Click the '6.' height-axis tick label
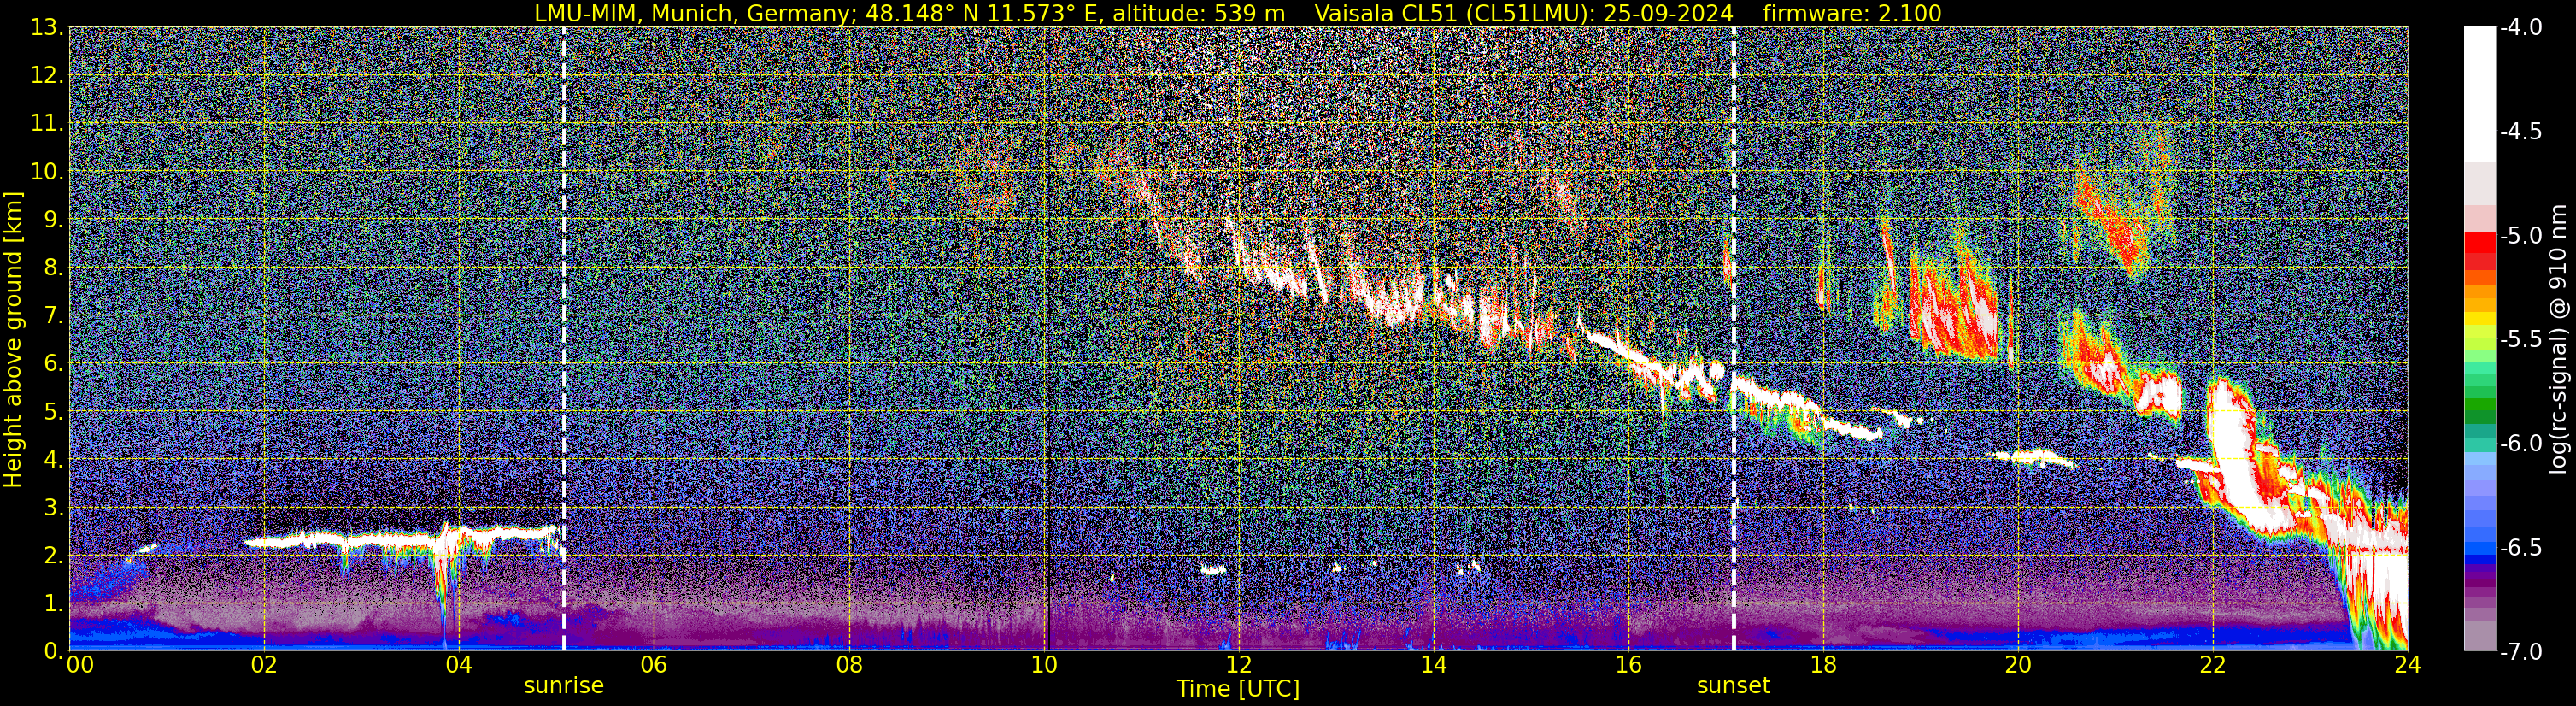2576x706 pixels. pyautogui.click(x=53, y=364)
